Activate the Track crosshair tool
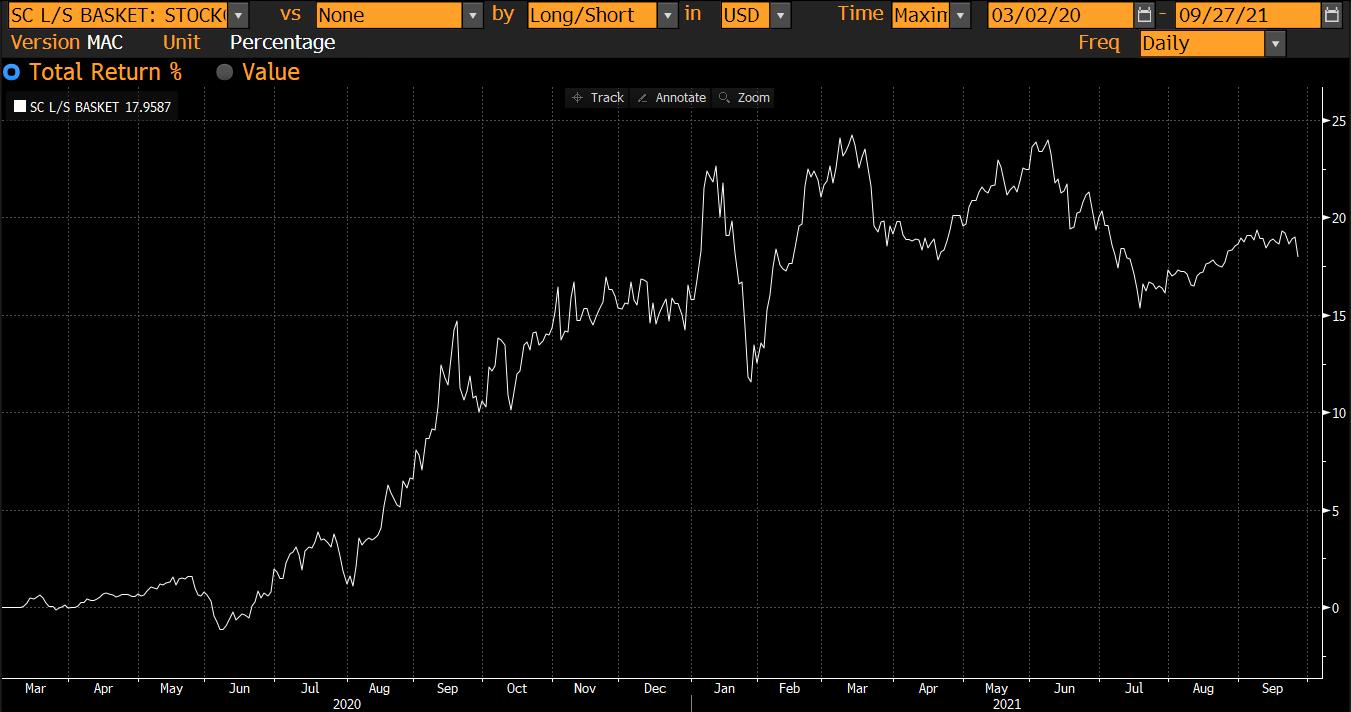The height and width of the screenshot is (712, 1351). (596, 97)
